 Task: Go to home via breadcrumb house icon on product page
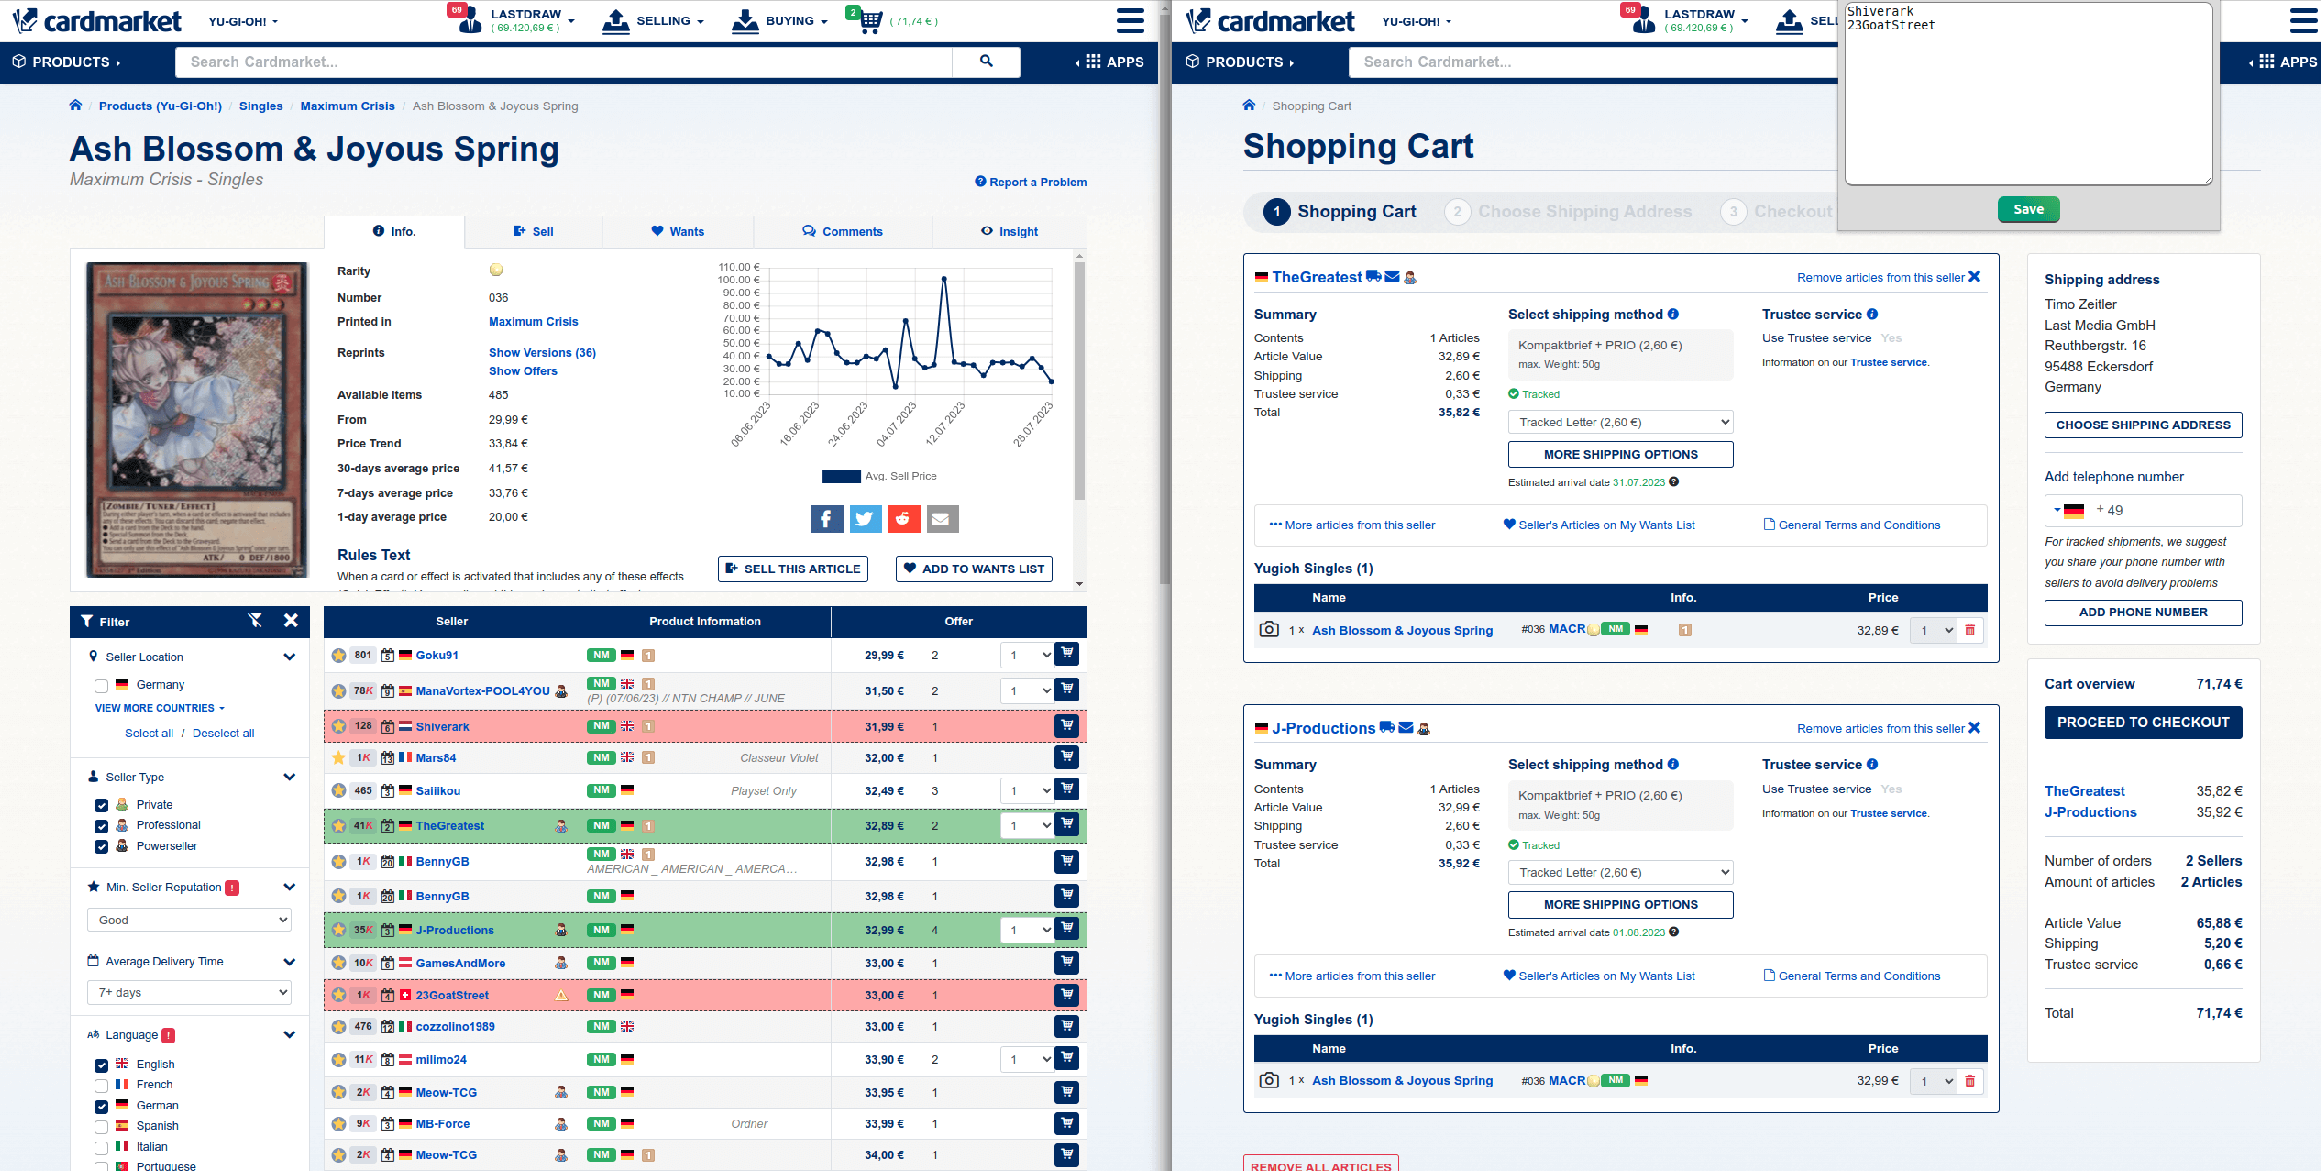pyautogui.click(x=76, y=105)
